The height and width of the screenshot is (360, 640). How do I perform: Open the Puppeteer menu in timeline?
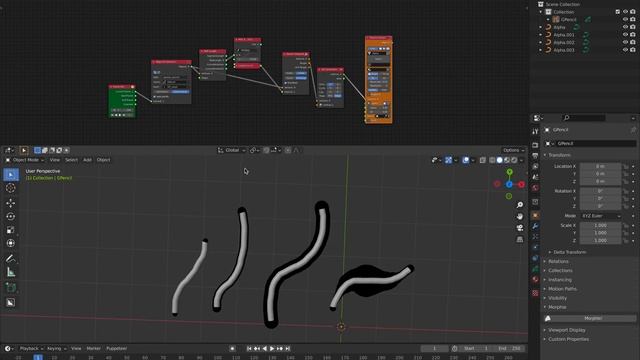pyautogui.click(x=117, y=349)
